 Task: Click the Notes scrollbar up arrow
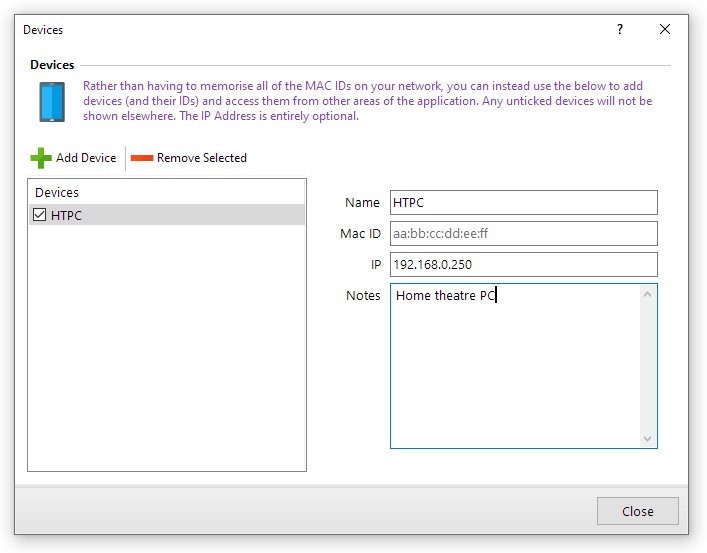point(648,294)
